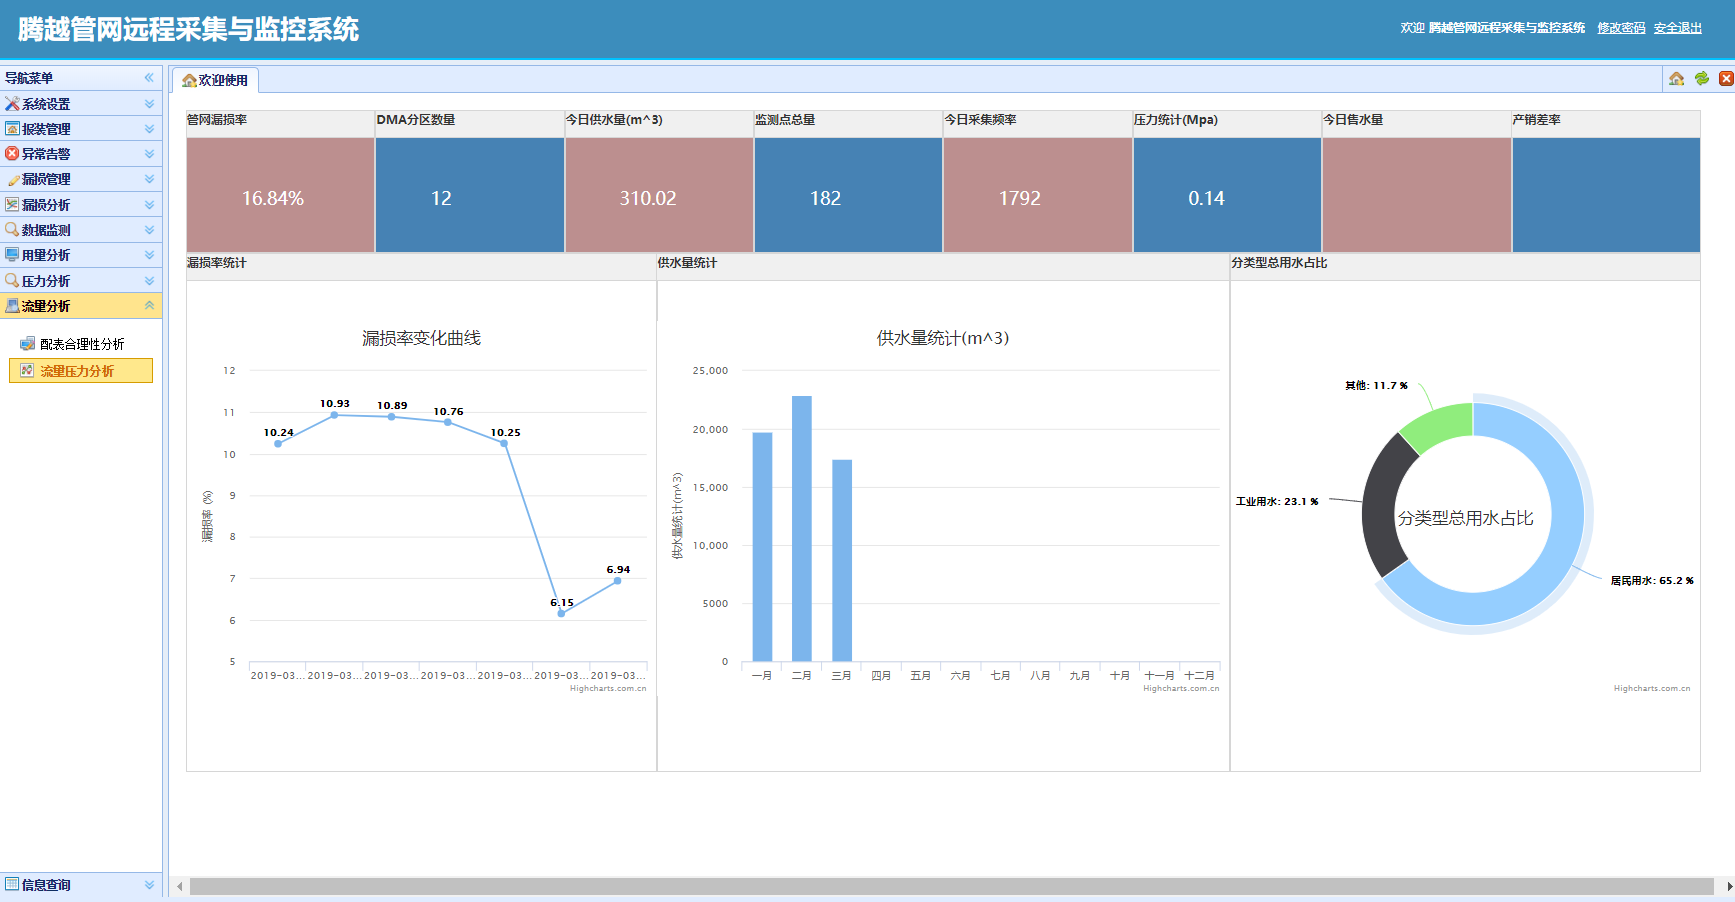
Task: Click the red close-tabs icon at top right
Action: point(1726,79)
